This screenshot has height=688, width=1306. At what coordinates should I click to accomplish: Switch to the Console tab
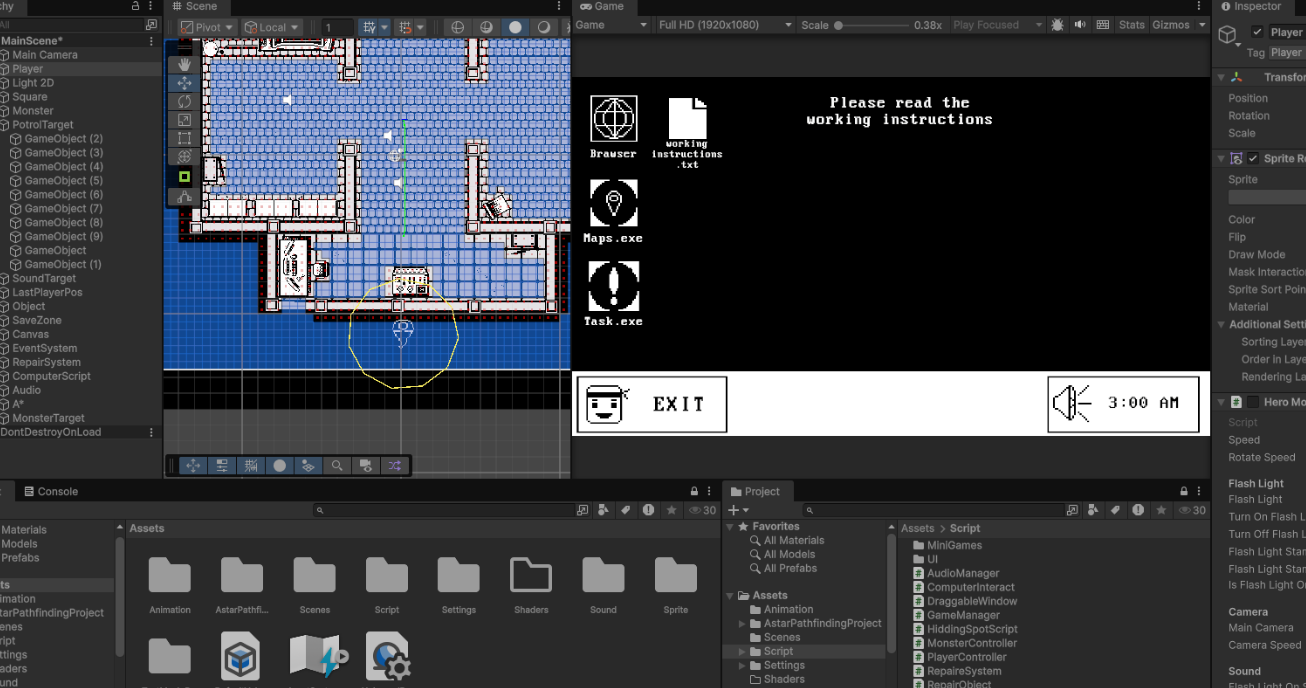tap(50, 491)
